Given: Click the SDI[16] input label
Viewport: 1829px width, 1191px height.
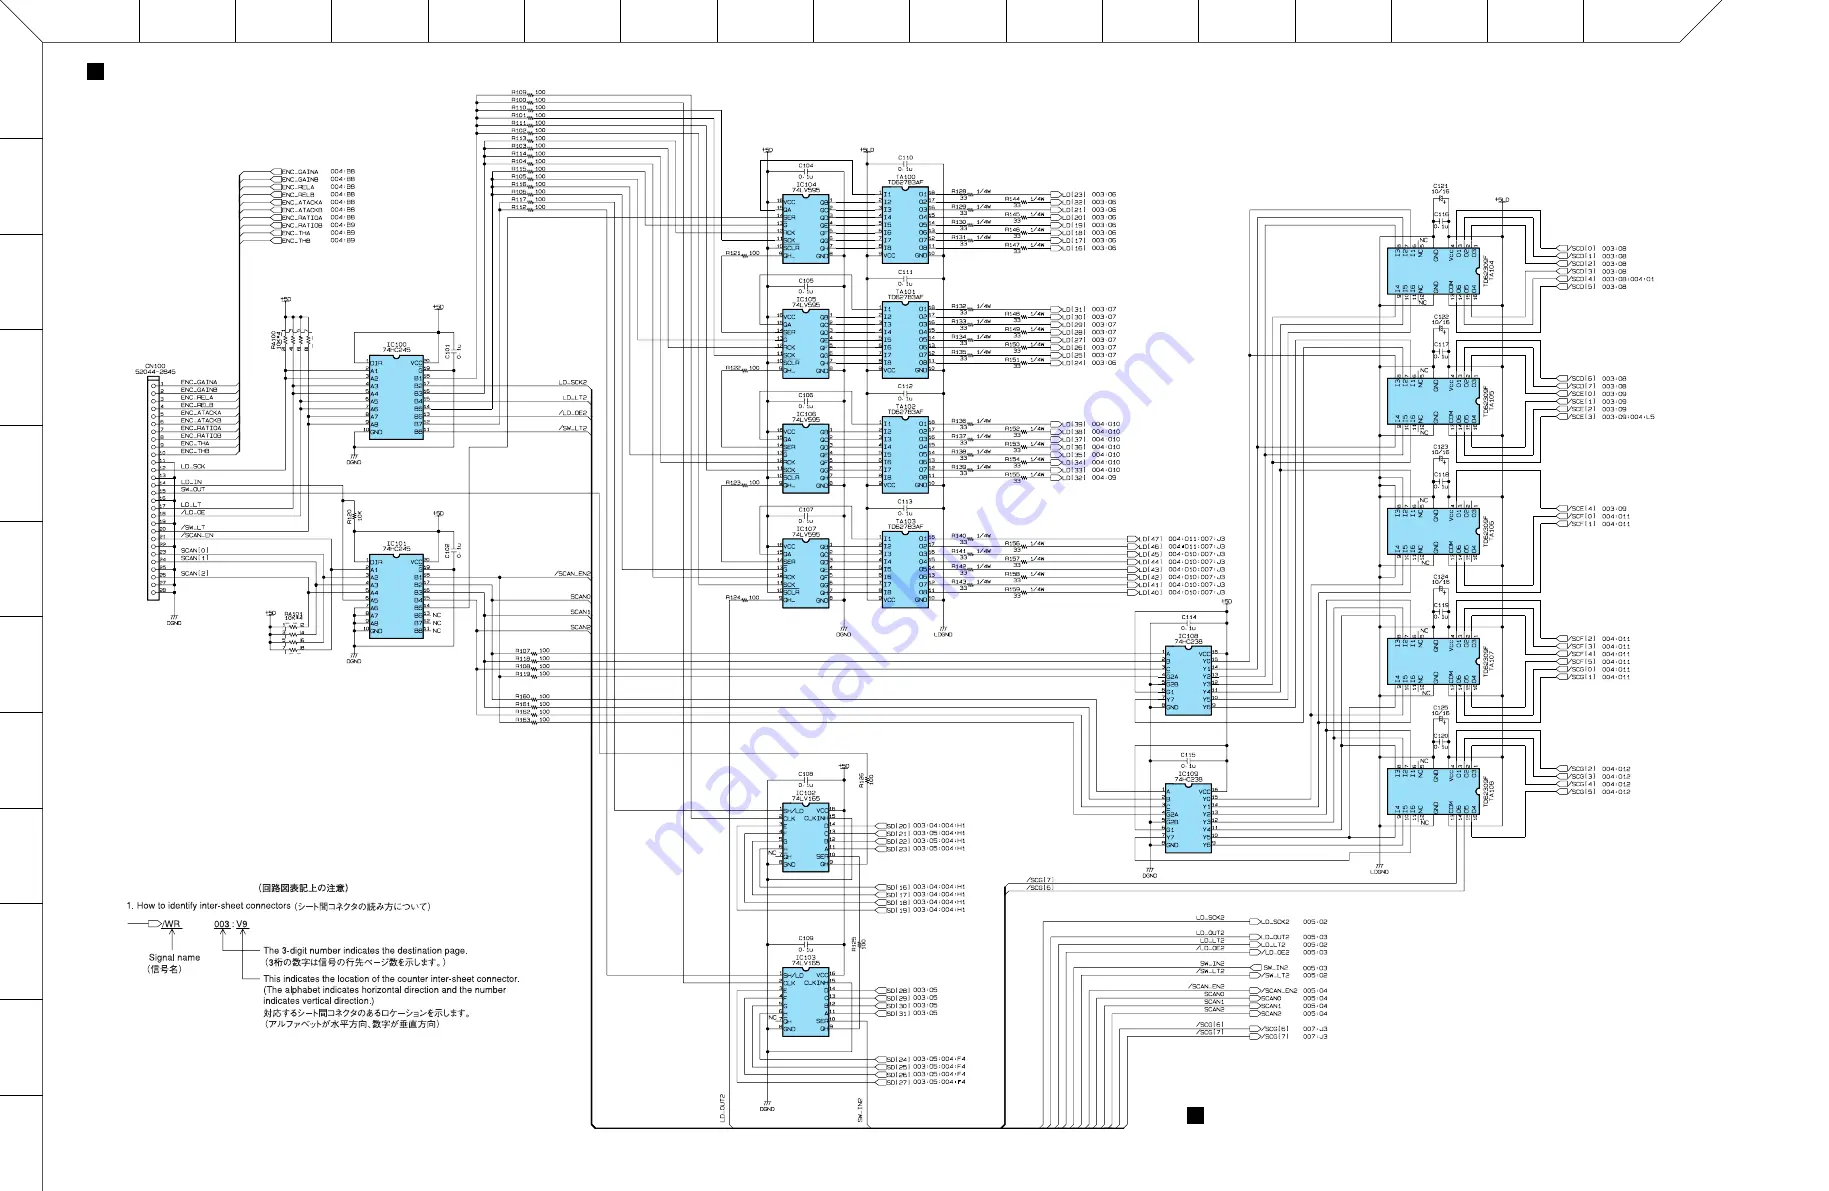Looking at the screenshot, I should 921,888.
